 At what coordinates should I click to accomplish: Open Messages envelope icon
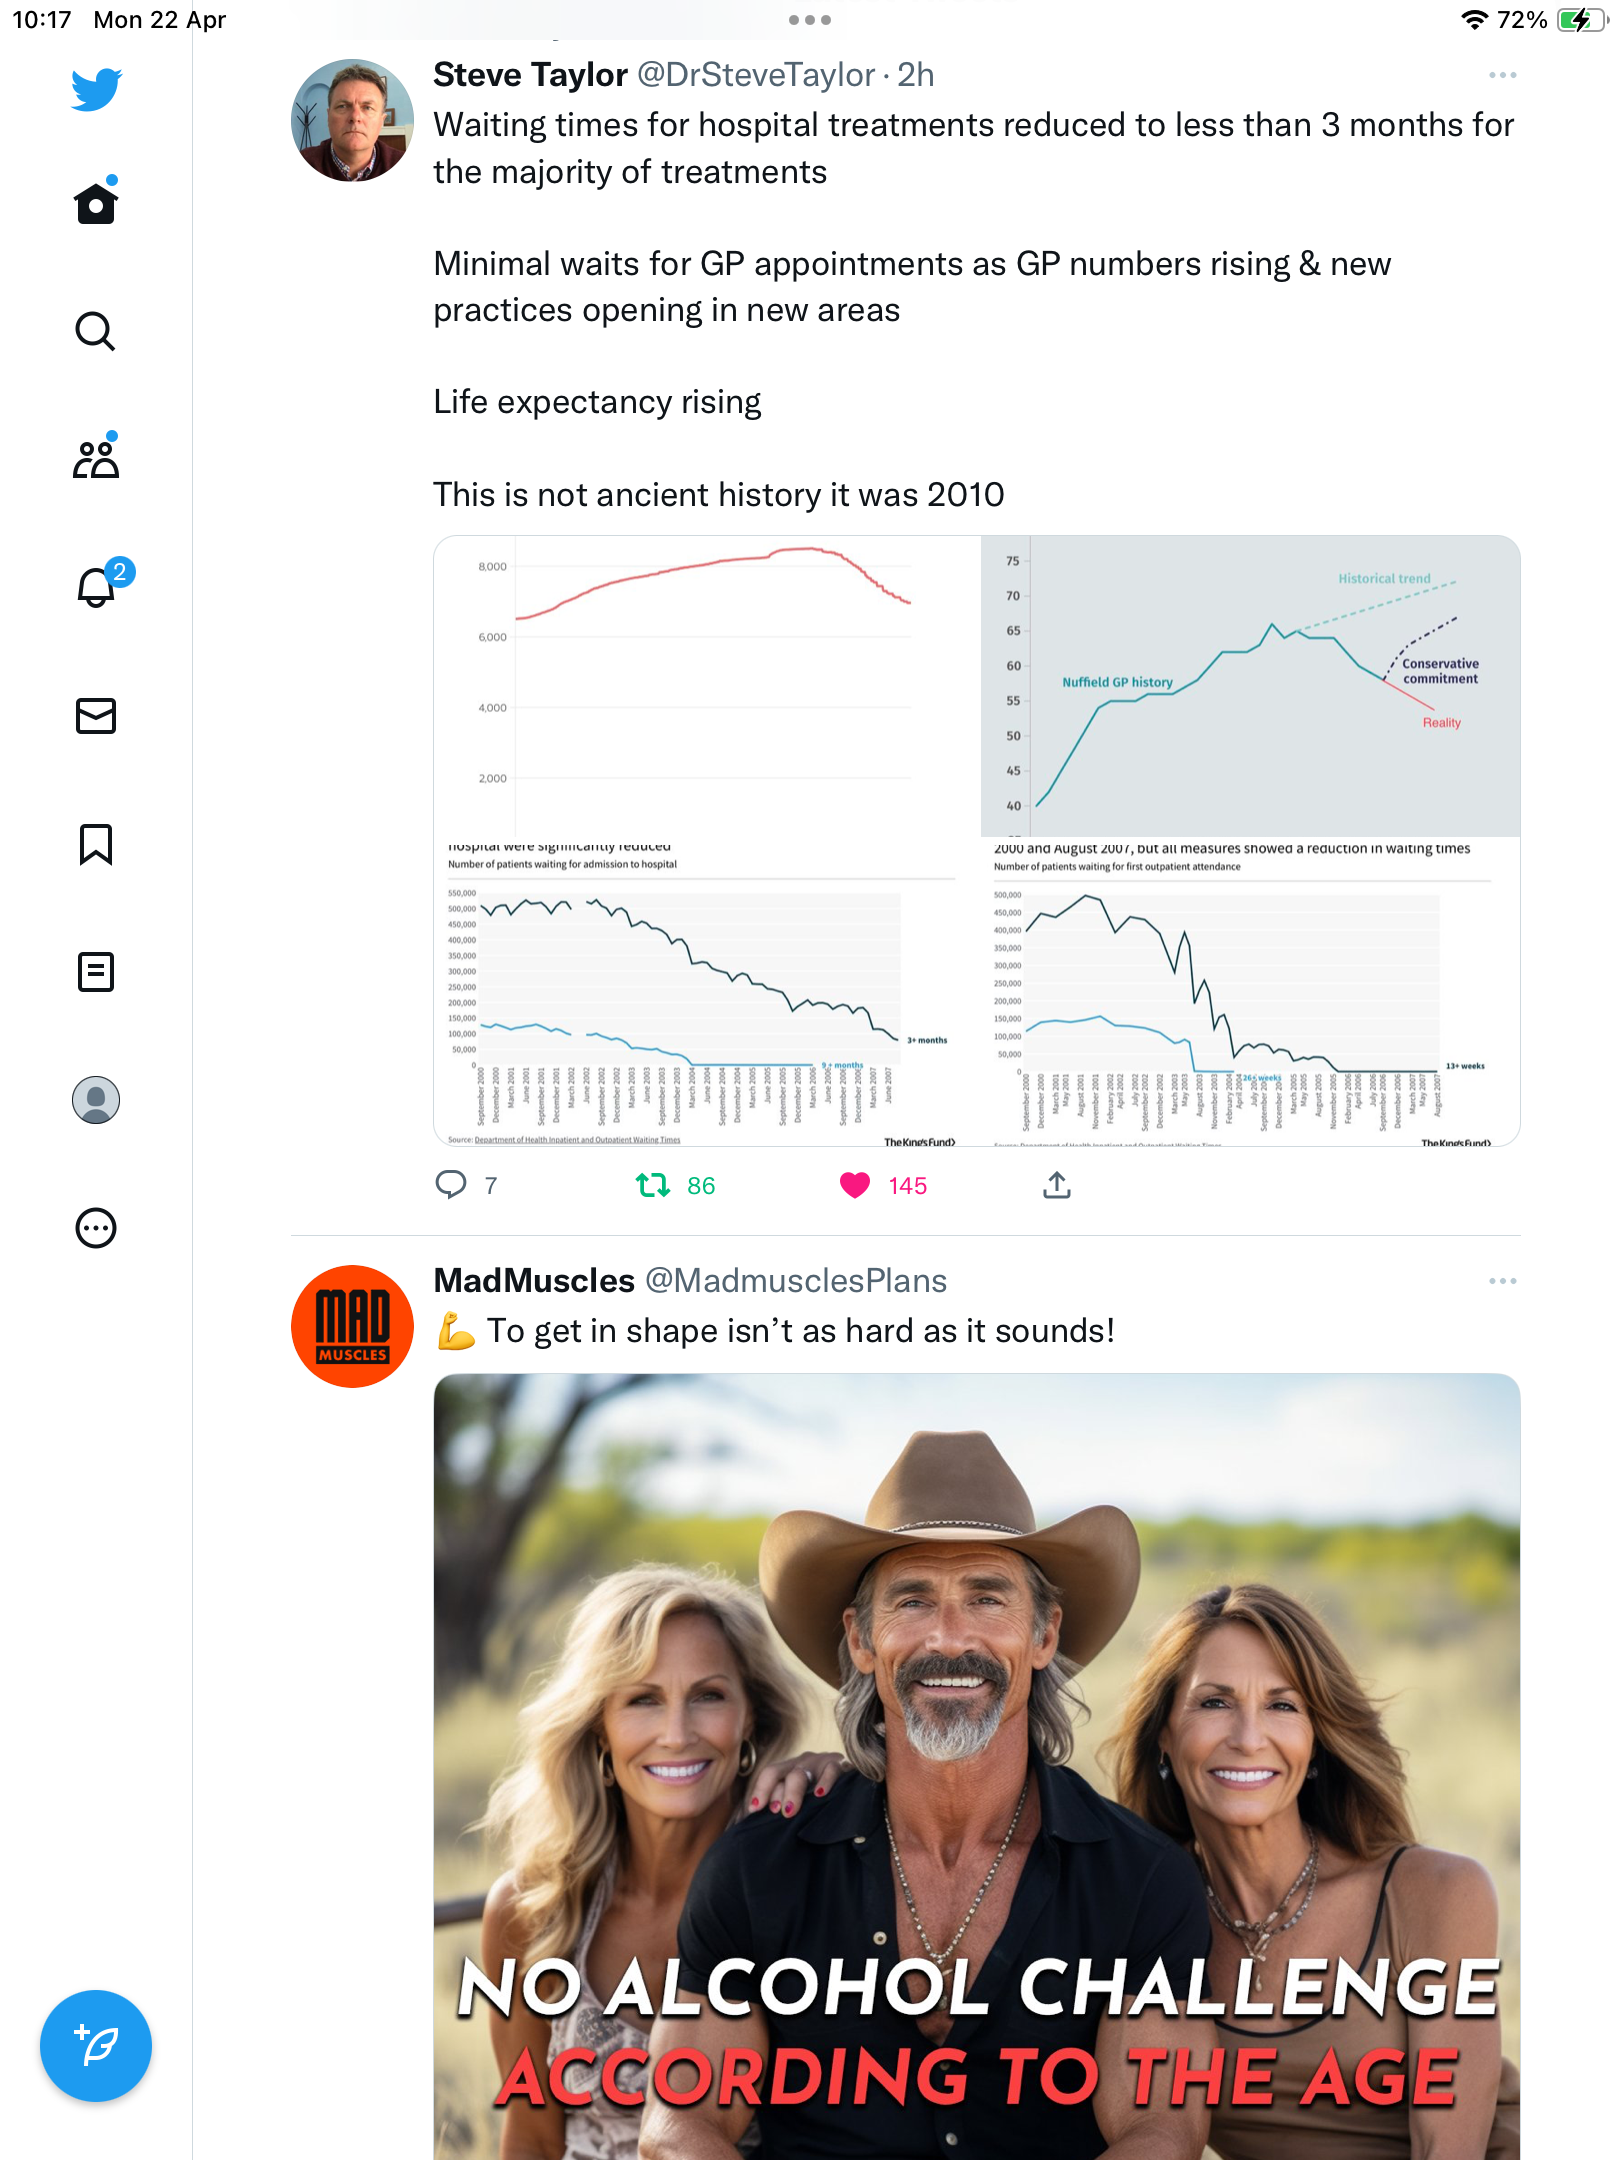[96, 716]
